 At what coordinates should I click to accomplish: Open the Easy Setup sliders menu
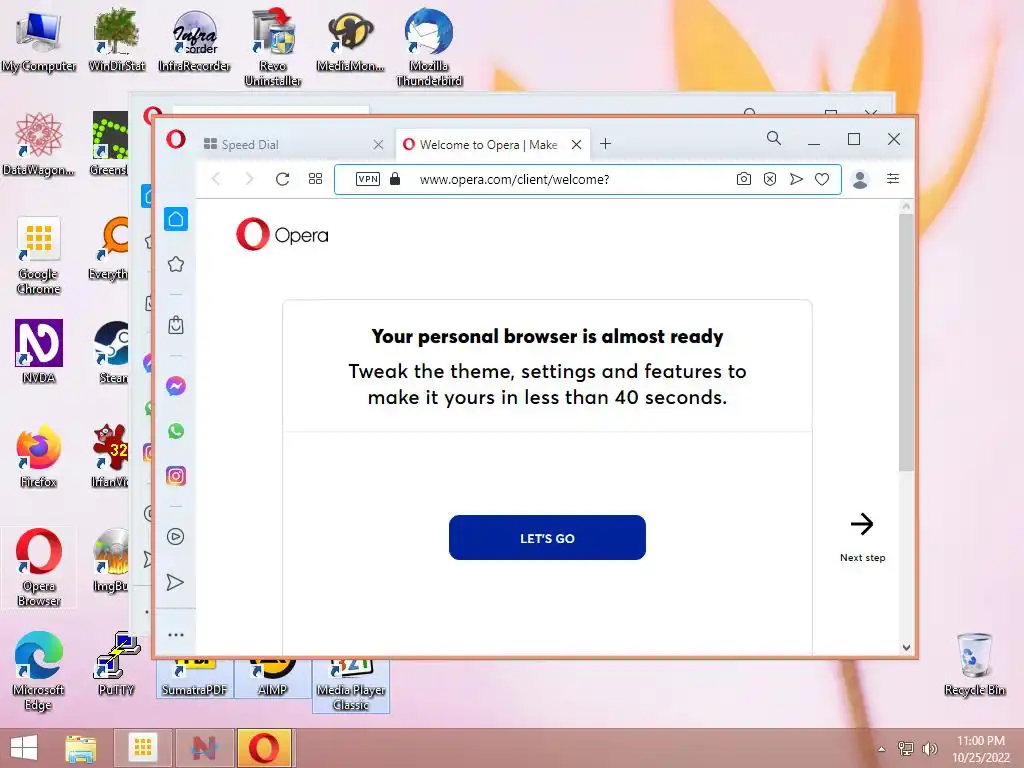[893, 179]
